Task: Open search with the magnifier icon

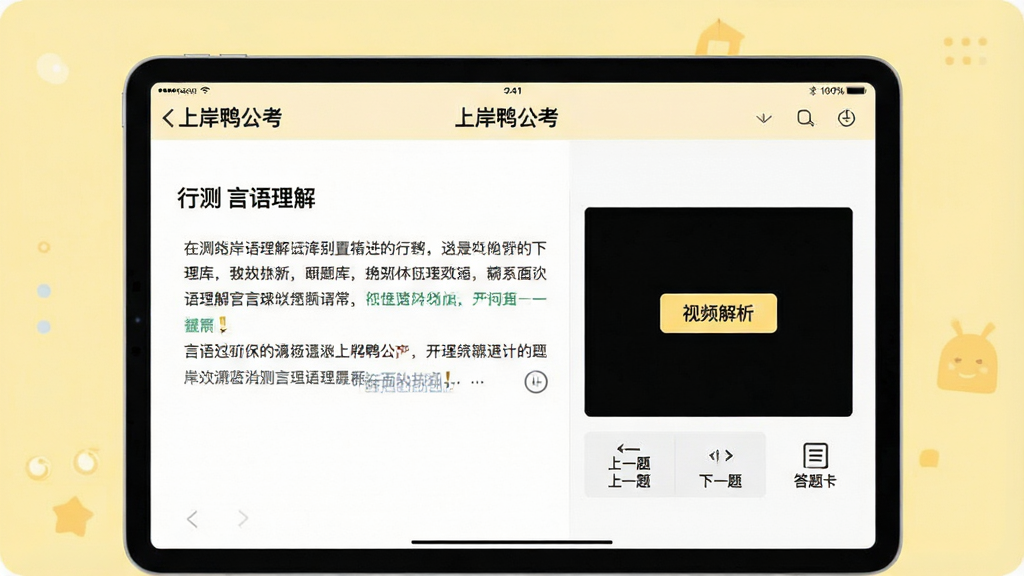Action: coord(805,118)
